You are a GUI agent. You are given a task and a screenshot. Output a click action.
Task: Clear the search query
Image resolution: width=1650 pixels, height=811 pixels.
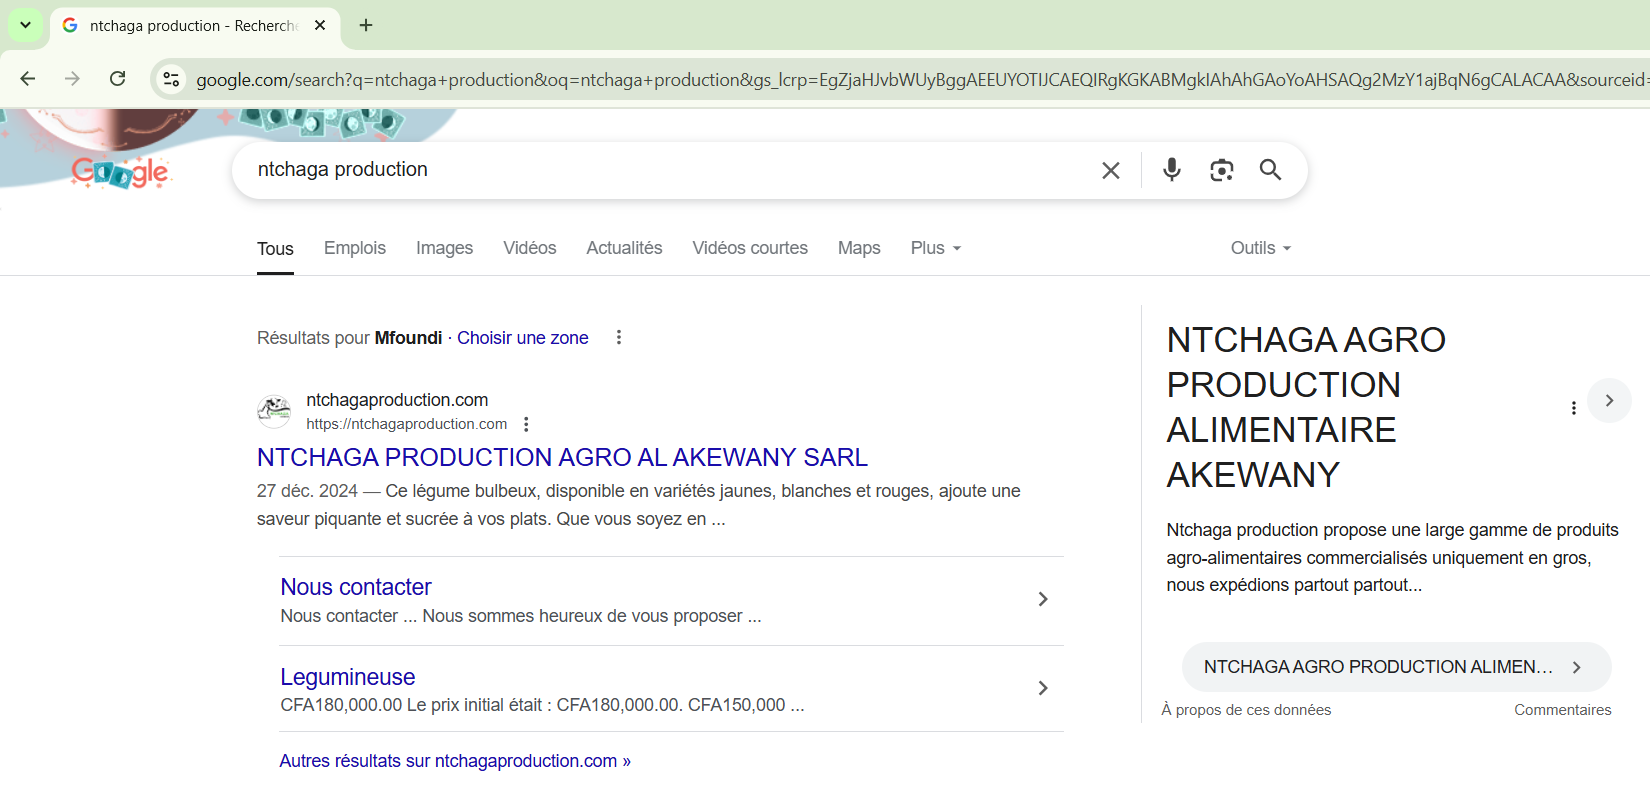(x=1110, y=170)
